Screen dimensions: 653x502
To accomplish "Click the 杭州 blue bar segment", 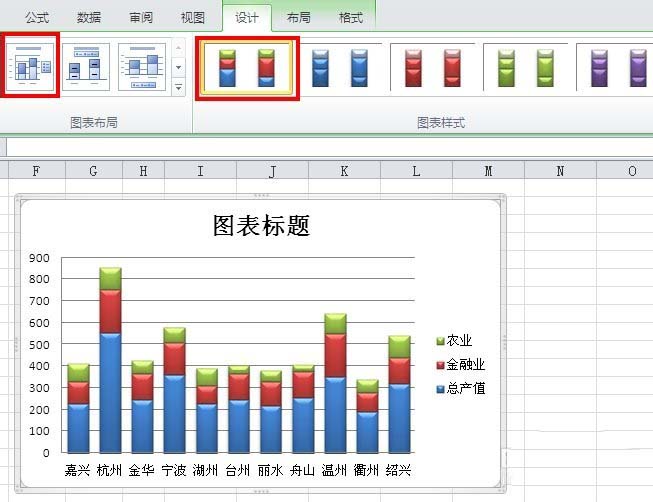I will click(110, 393).
